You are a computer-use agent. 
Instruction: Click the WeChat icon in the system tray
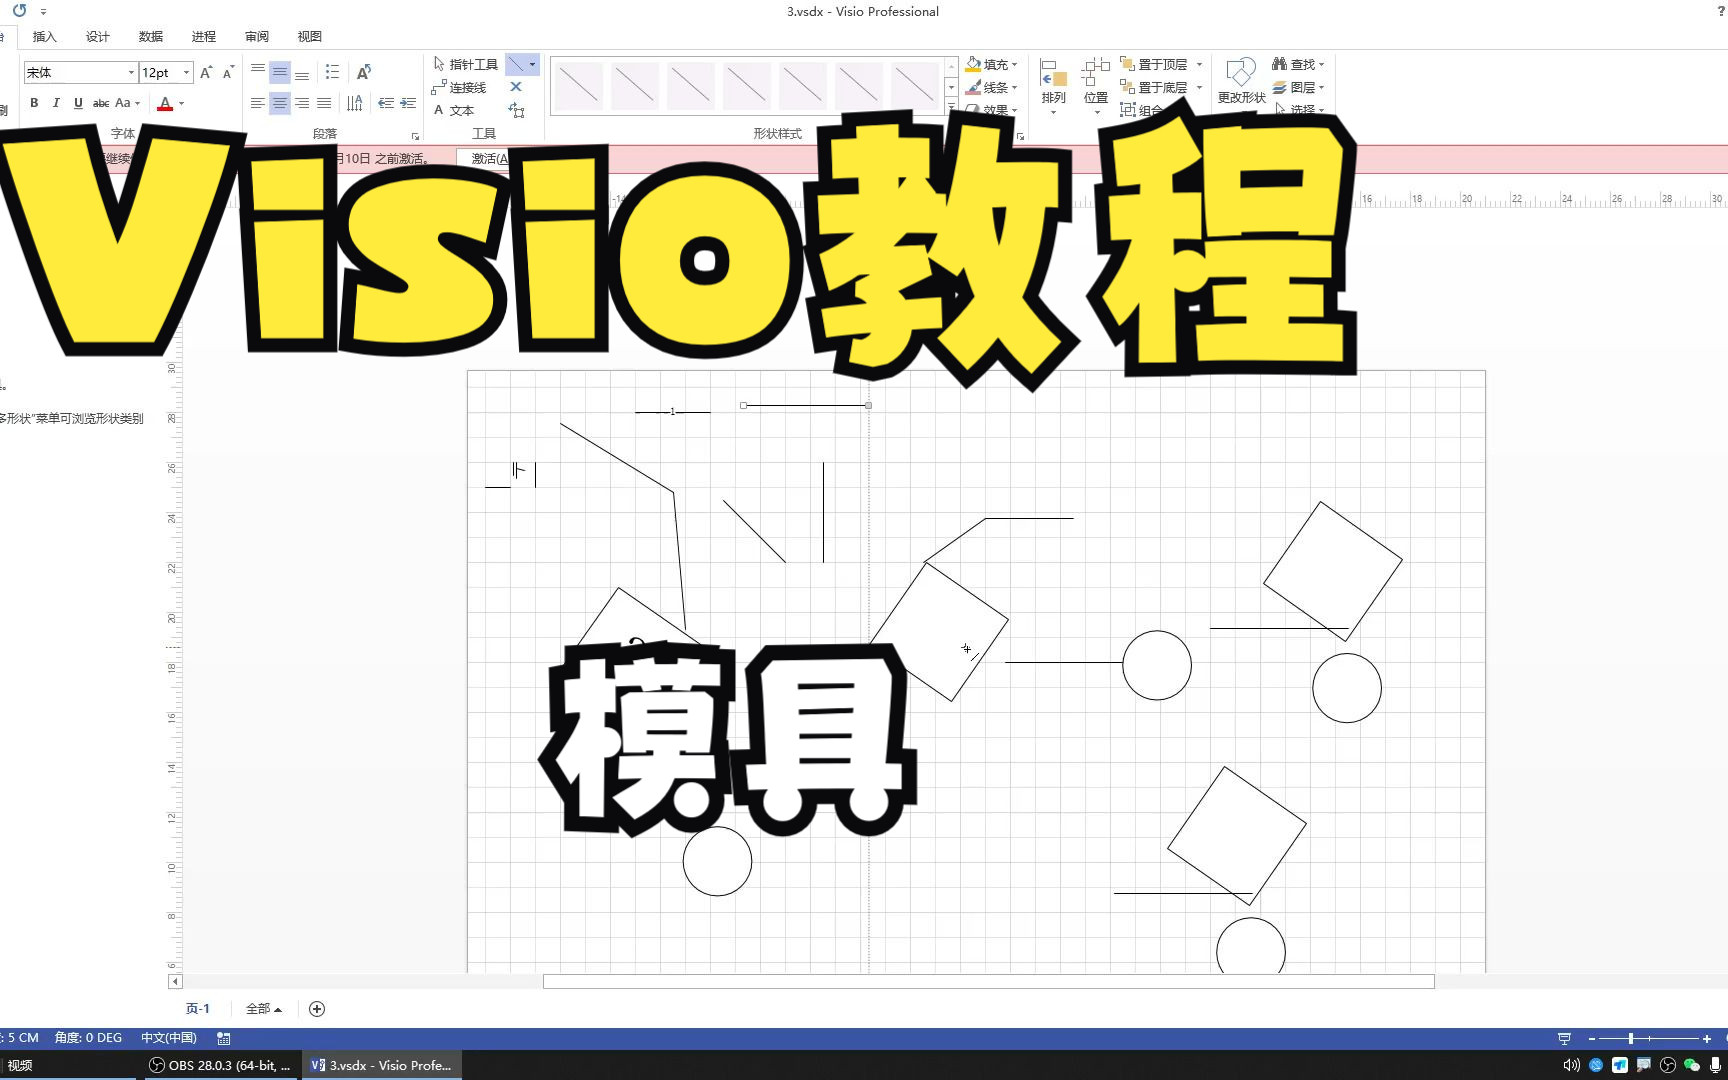click(1692, 1065)
